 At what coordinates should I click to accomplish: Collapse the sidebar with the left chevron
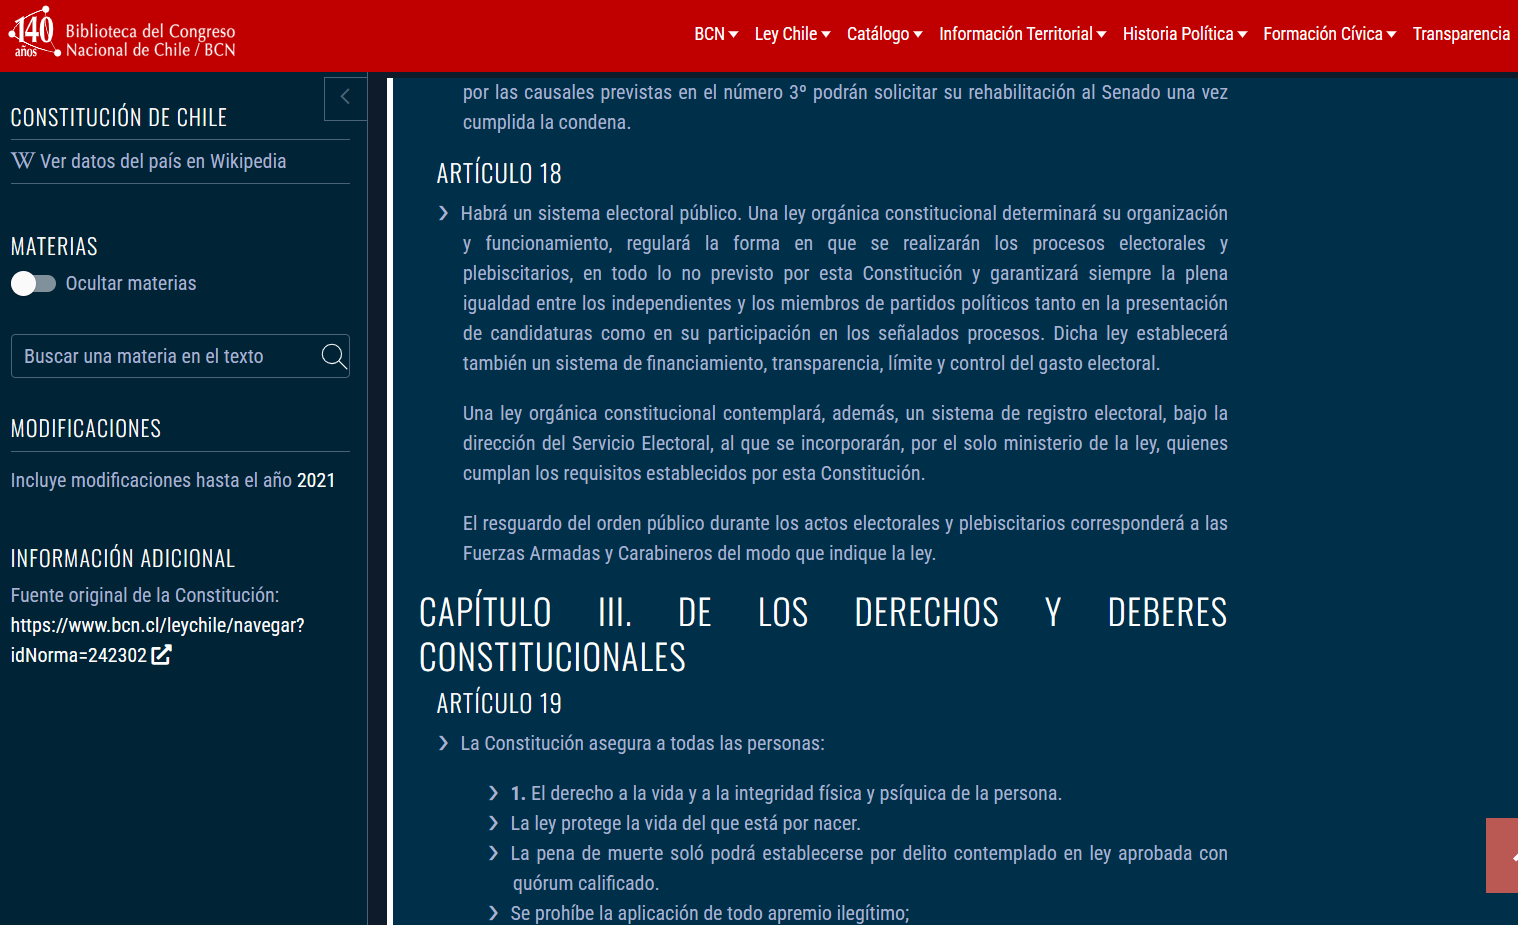point(345,98)
